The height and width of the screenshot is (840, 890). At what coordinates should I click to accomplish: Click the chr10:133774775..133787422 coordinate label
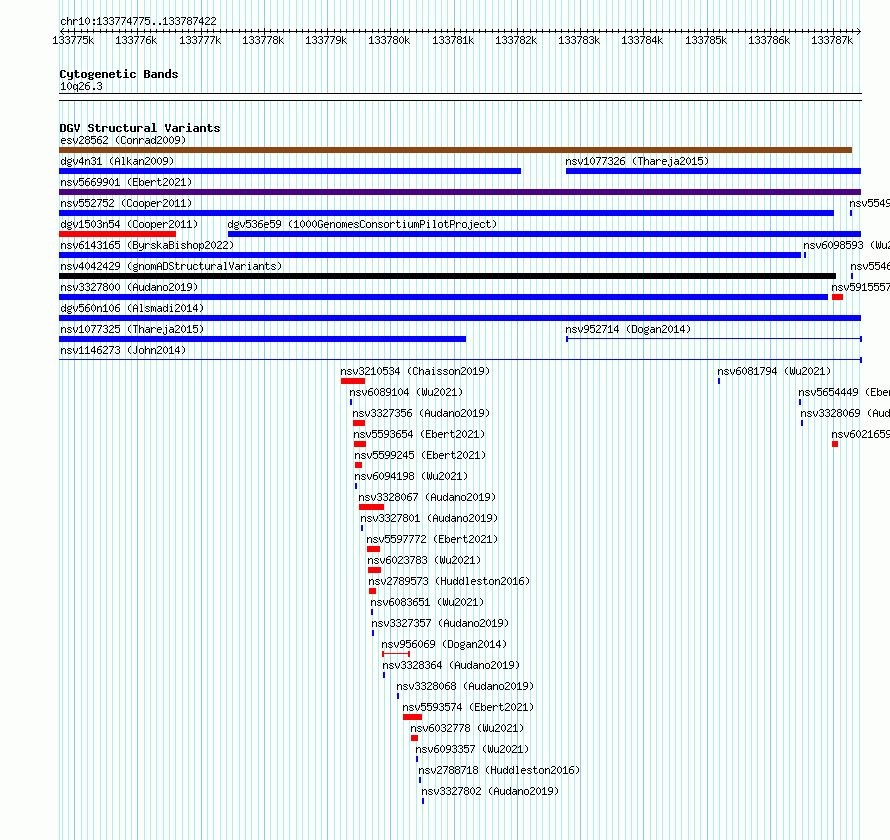click(138, 21)
